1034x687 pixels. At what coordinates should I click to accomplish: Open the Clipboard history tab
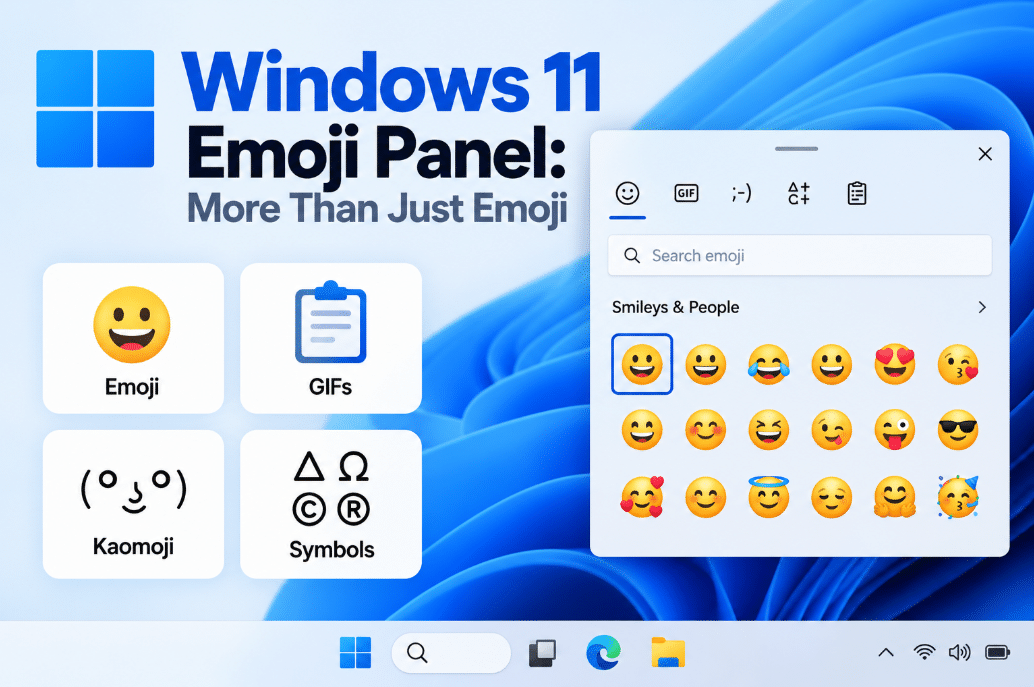[x=857, y=193]
